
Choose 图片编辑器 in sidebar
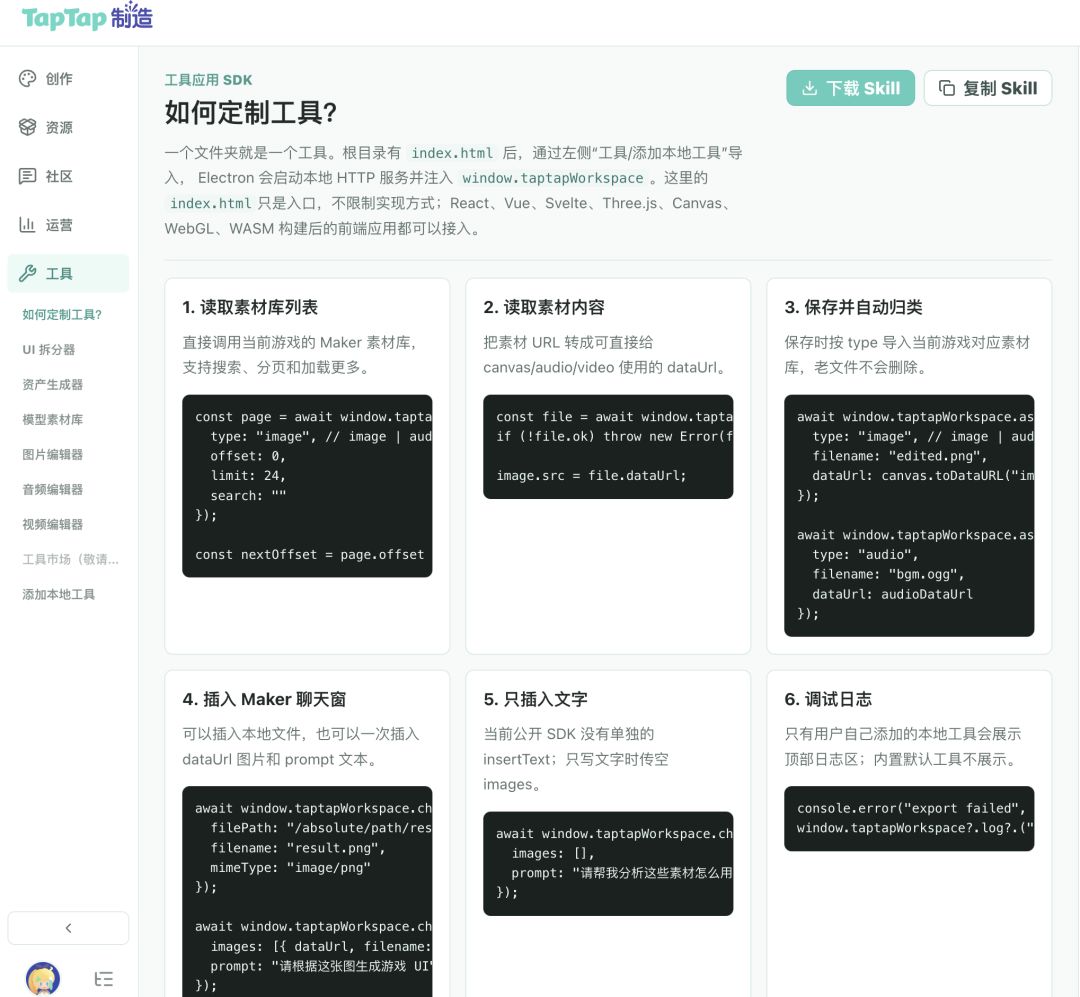(52, 455)
